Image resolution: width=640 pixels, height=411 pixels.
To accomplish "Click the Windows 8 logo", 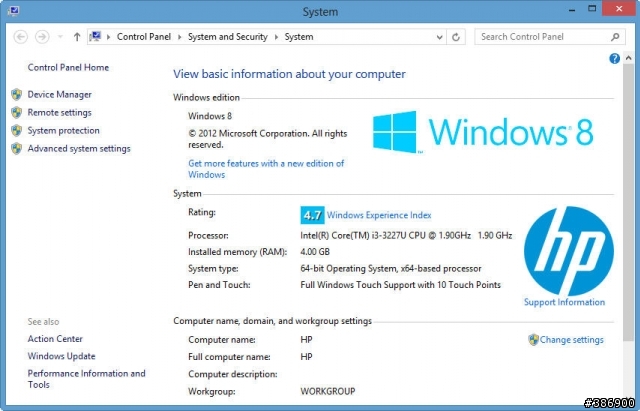I will coord(483,132).
